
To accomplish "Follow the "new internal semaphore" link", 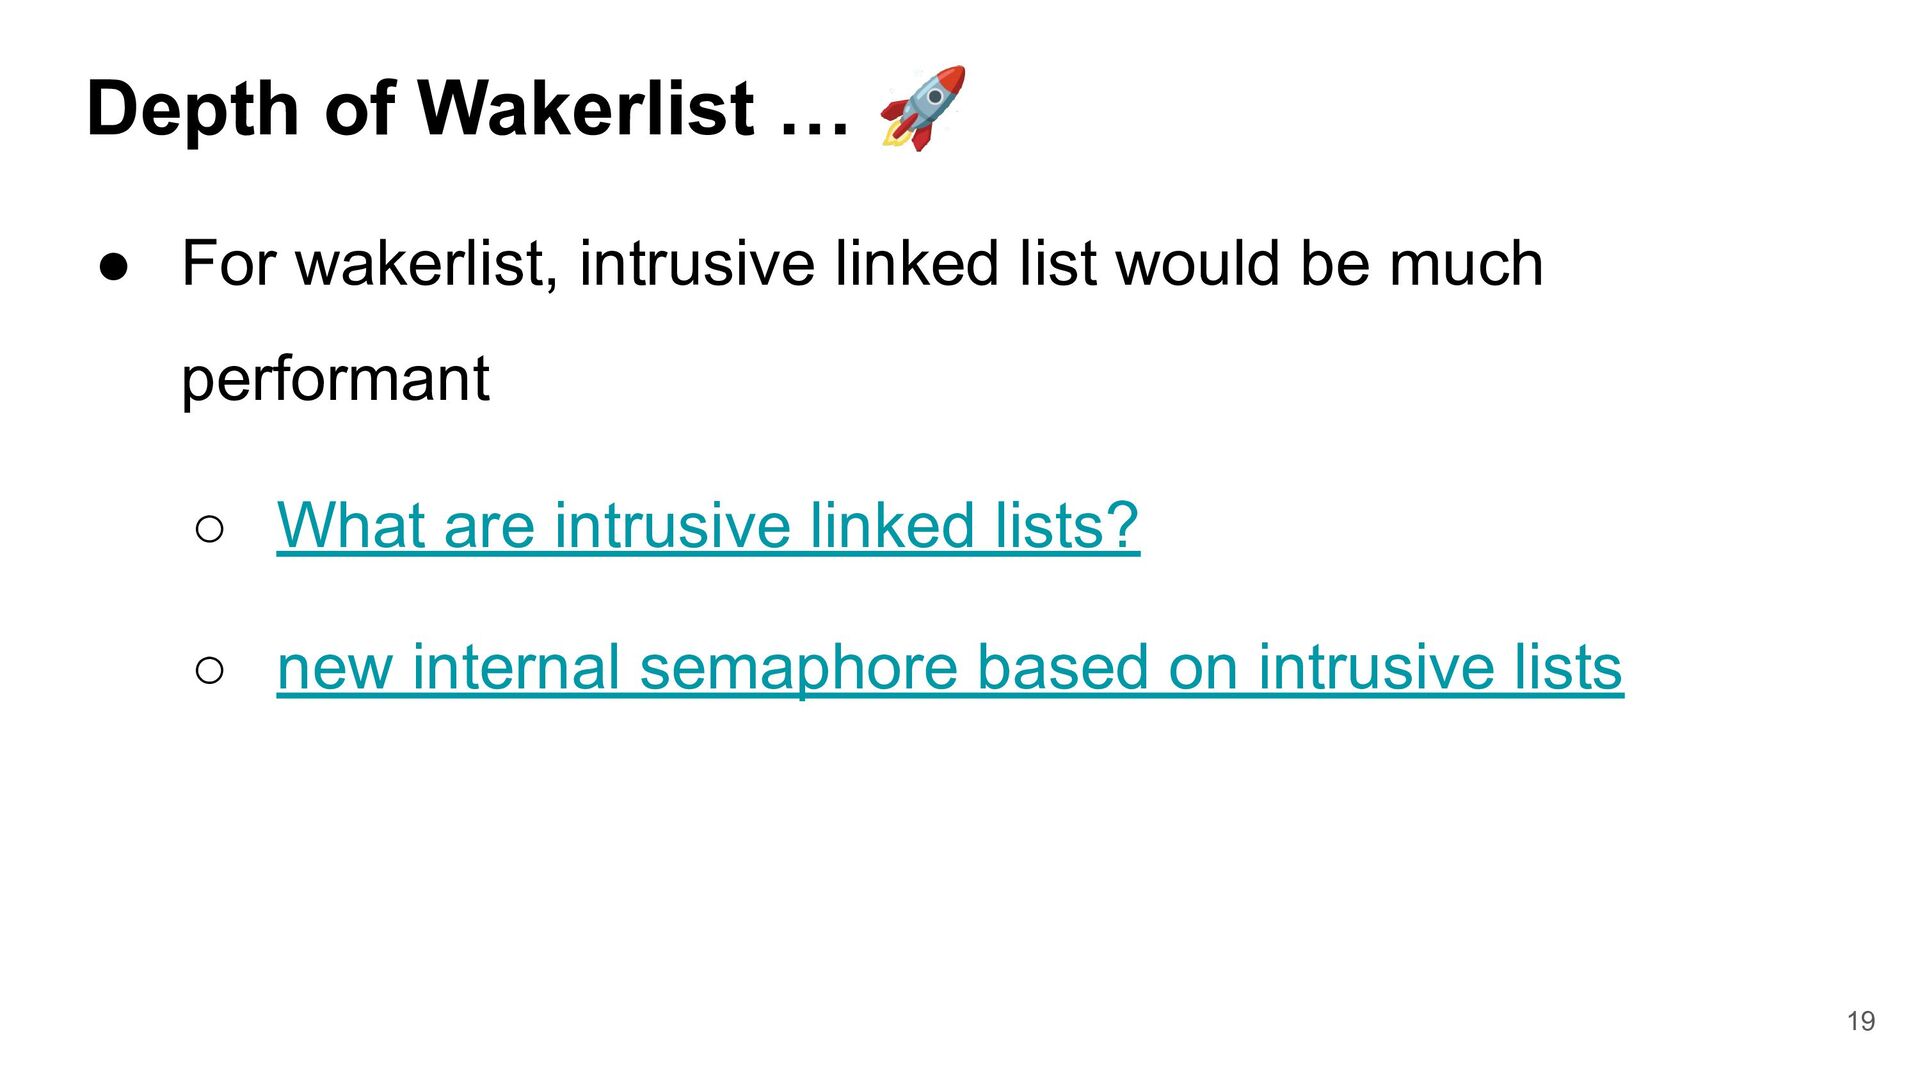I will (x=950, y=667).
